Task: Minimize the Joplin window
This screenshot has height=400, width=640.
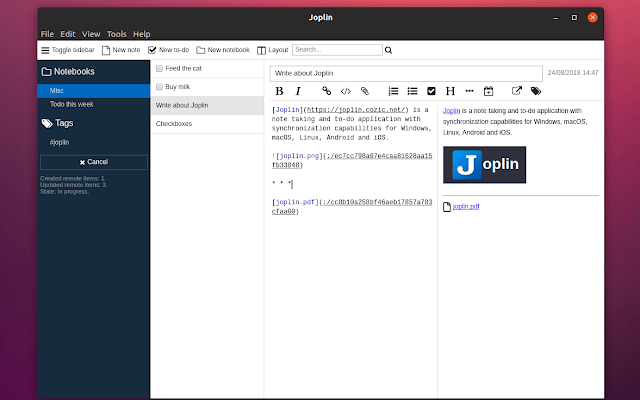Action: pyautogui.click(x=556, y=18)
